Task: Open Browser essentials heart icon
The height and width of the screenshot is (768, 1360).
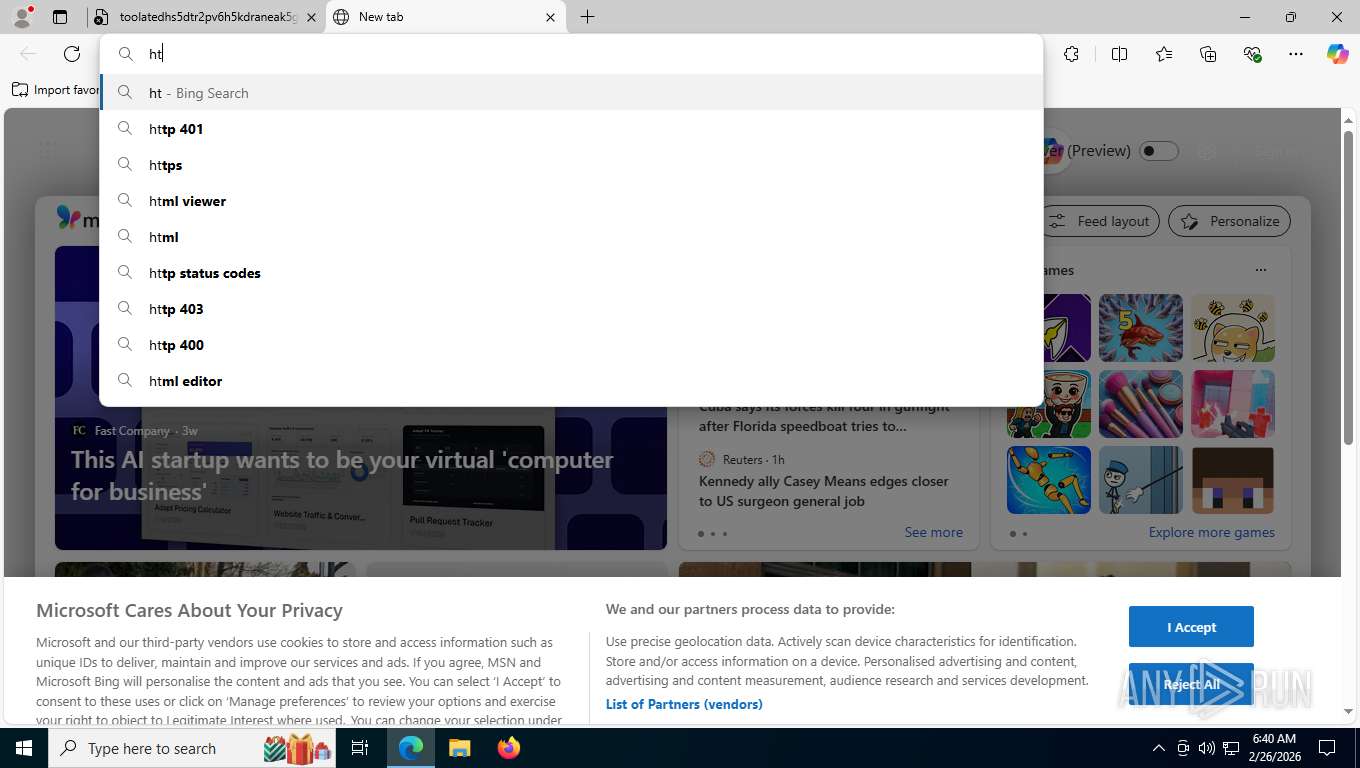Action: coord(1252,54)
